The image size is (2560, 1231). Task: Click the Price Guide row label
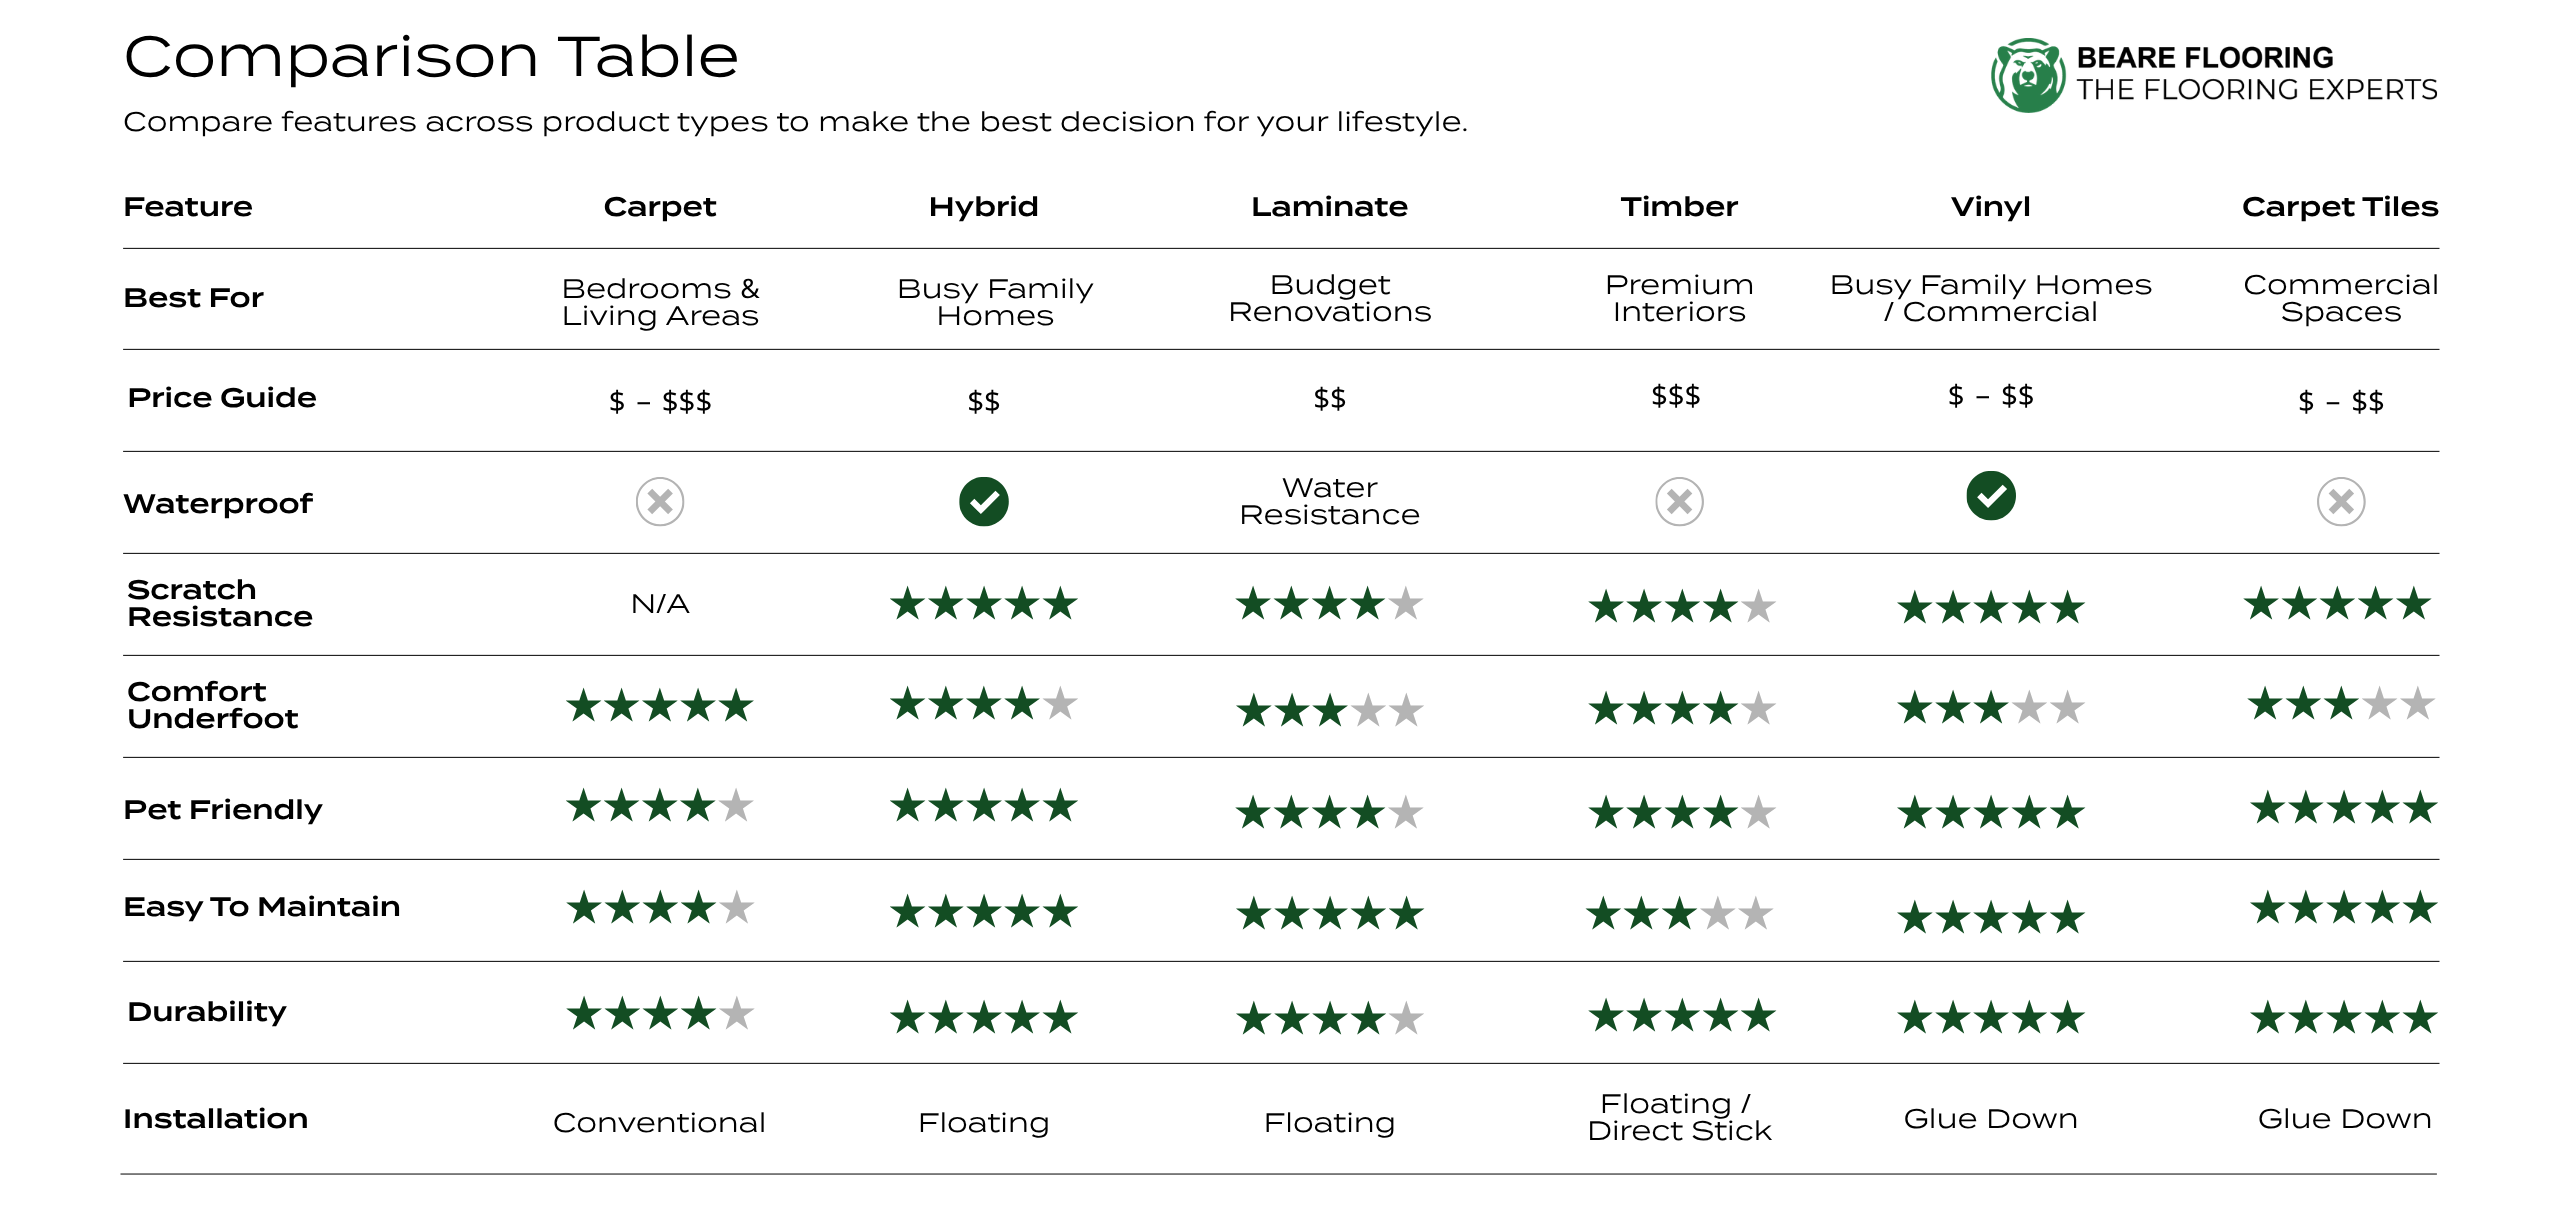(222, 397)
